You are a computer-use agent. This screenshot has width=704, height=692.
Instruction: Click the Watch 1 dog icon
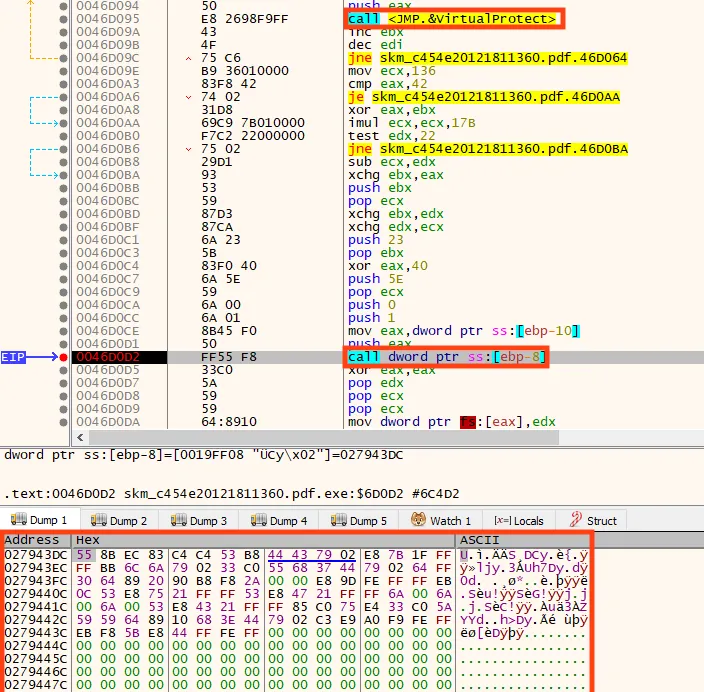(418, 520)
